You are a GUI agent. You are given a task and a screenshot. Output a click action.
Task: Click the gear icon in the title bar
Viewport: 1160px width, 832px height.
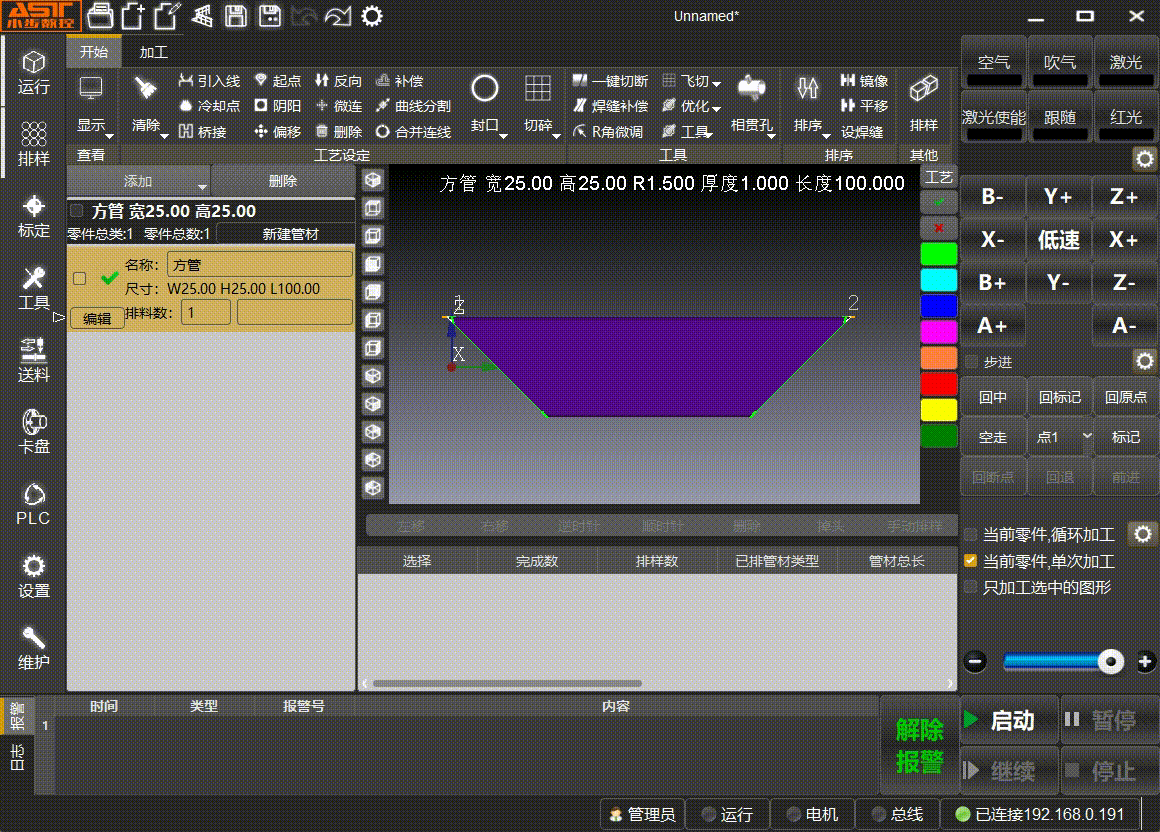pos(372,16)
